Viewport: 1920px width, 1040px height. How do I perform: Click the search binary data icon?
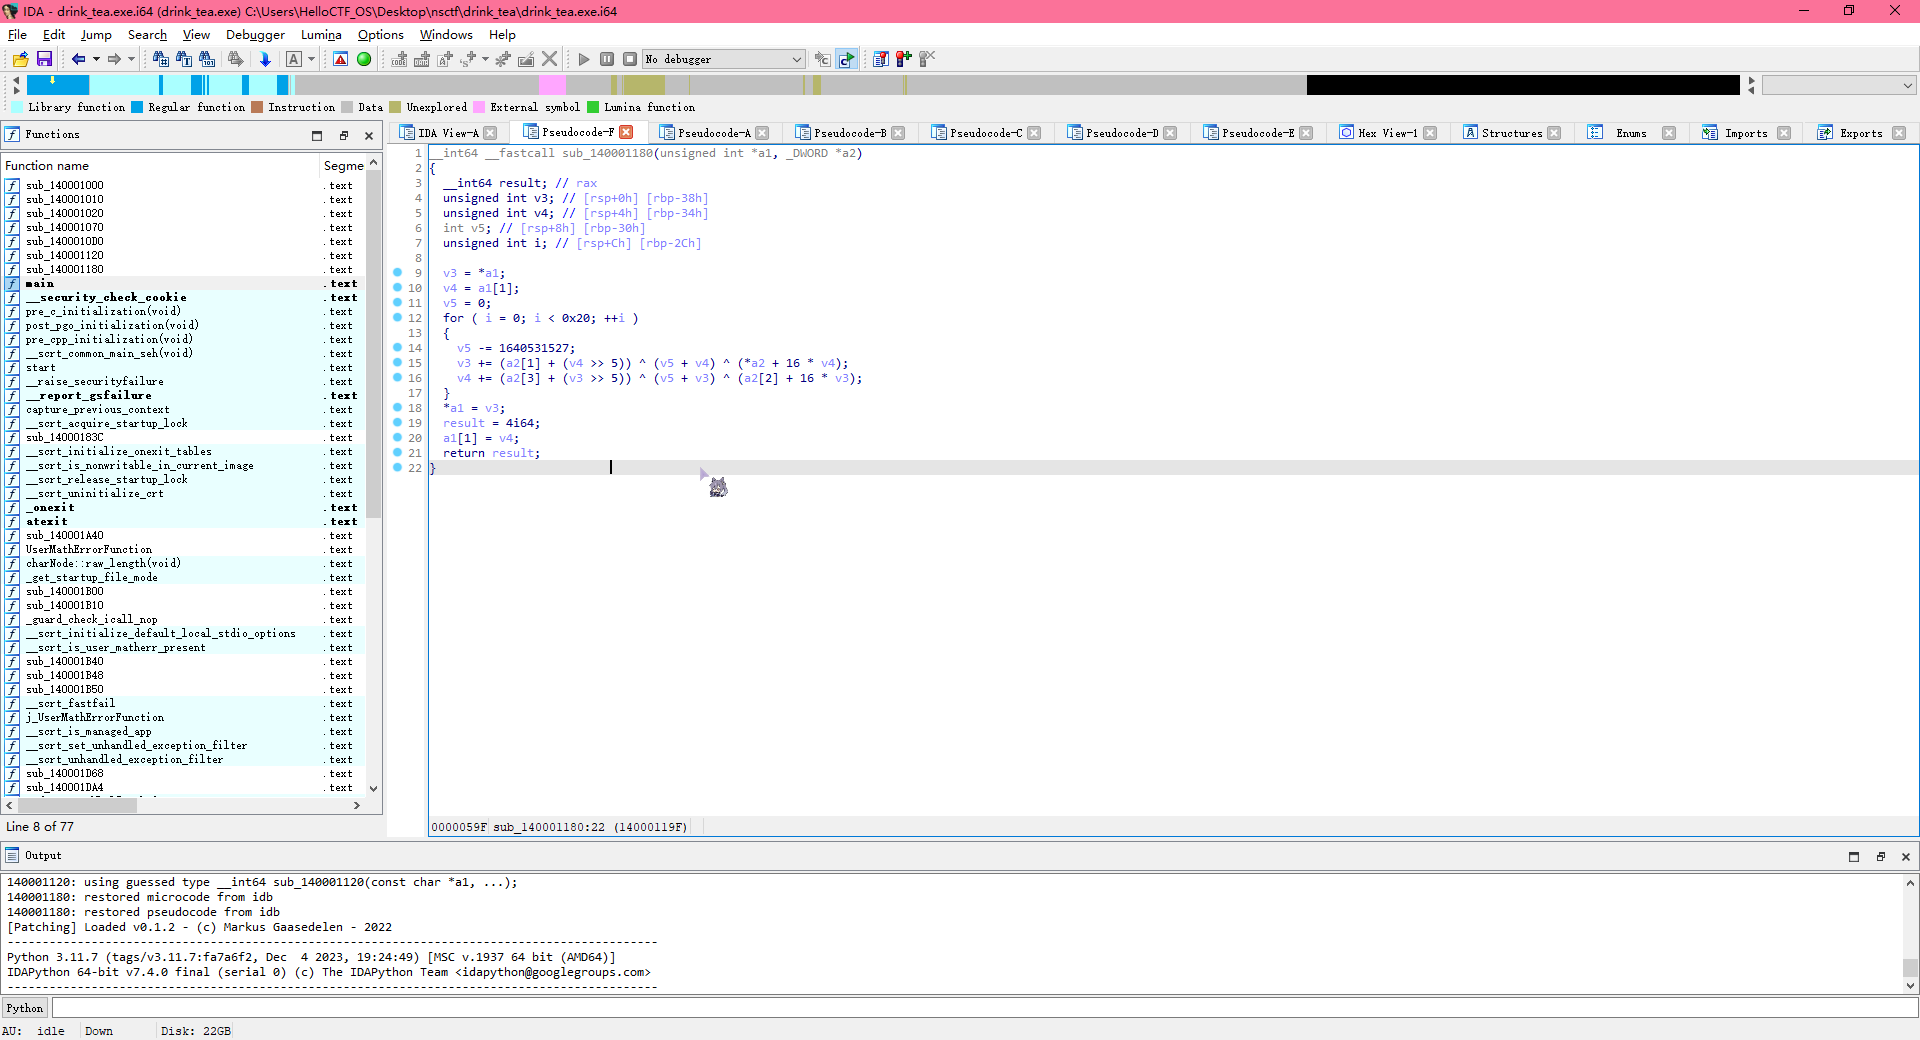tap(207, 60)
